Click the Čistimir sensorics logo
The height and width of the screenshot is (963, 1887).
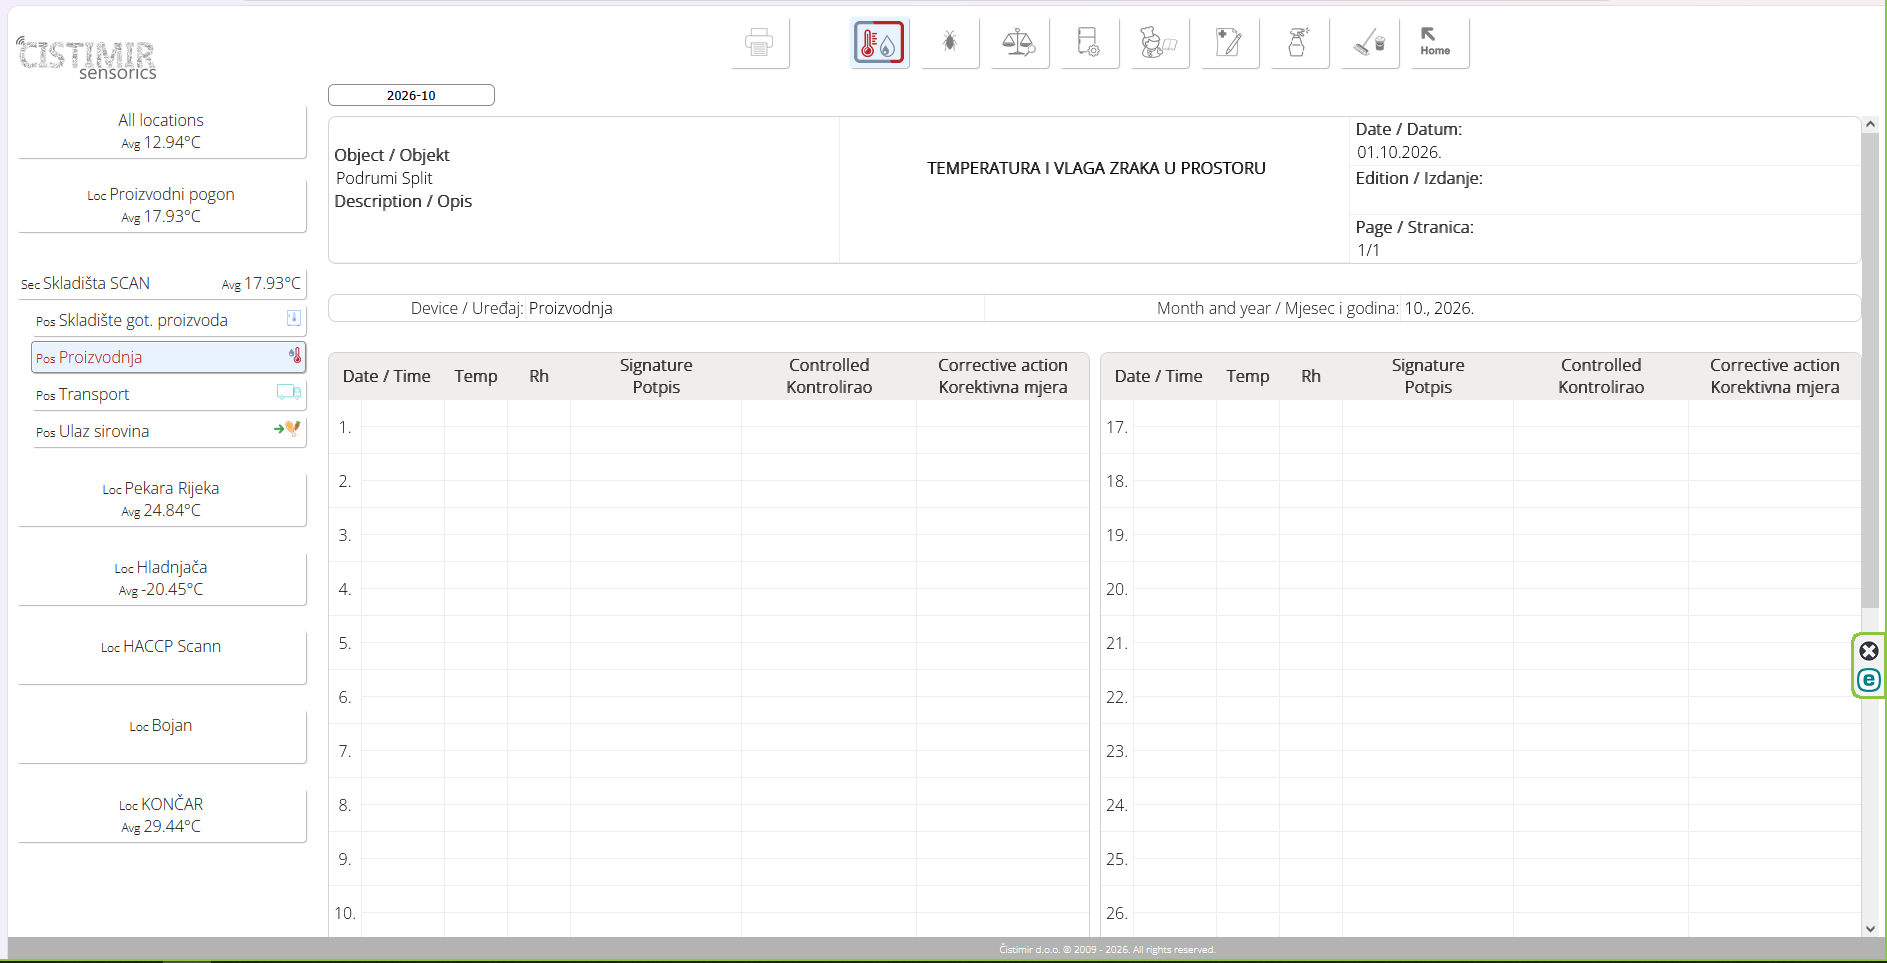(87, 57)
